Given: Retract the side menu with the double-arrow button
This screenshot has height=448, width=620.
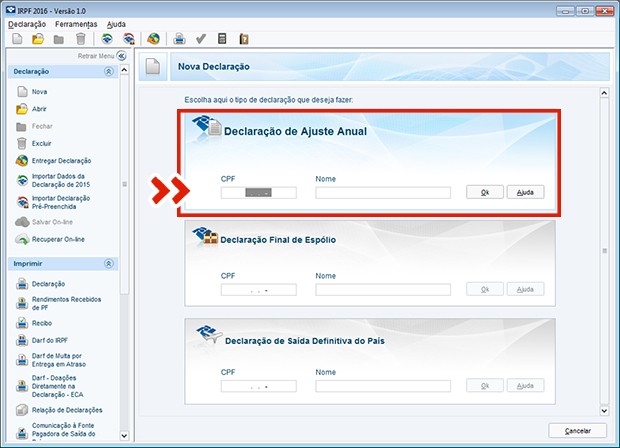Looking at the screenshot, I should tap(121, 56).
